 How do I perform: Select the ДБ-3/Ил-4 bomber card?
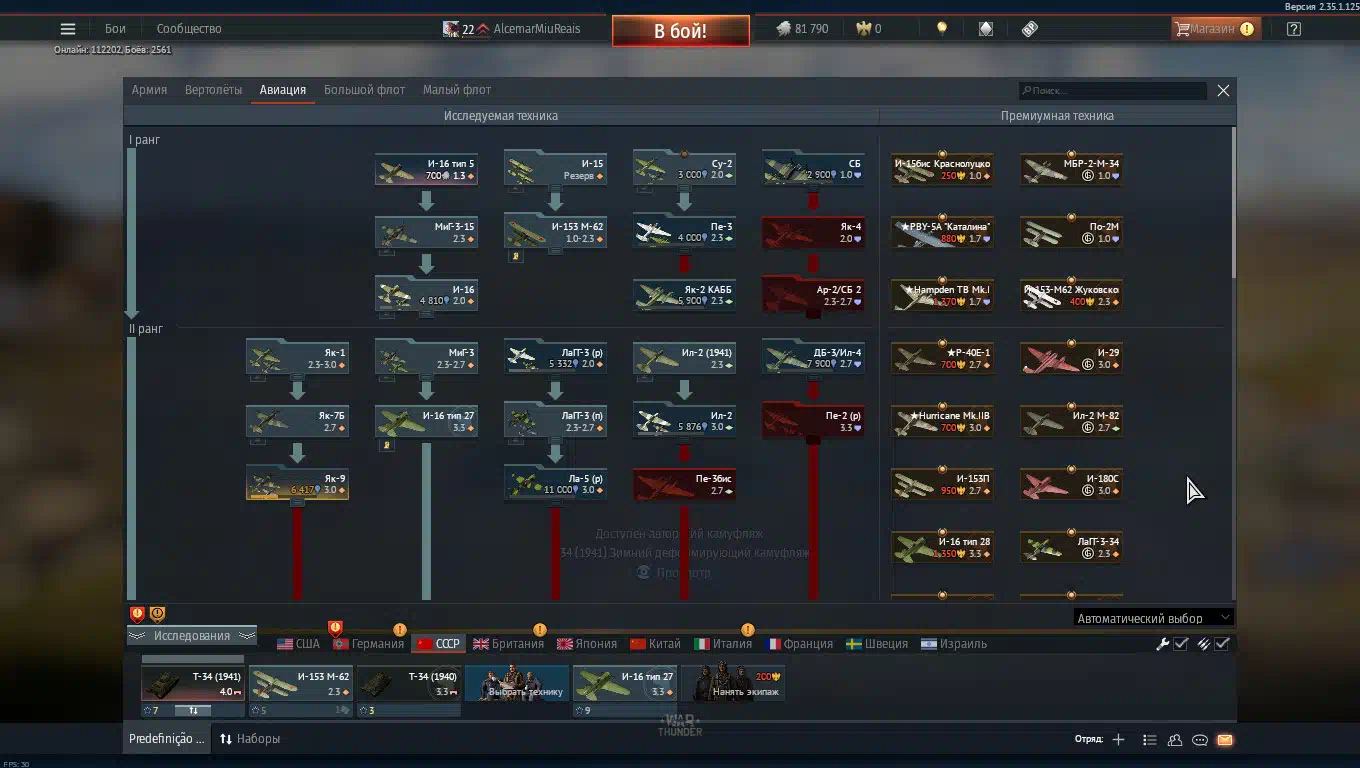click(814, 358)
